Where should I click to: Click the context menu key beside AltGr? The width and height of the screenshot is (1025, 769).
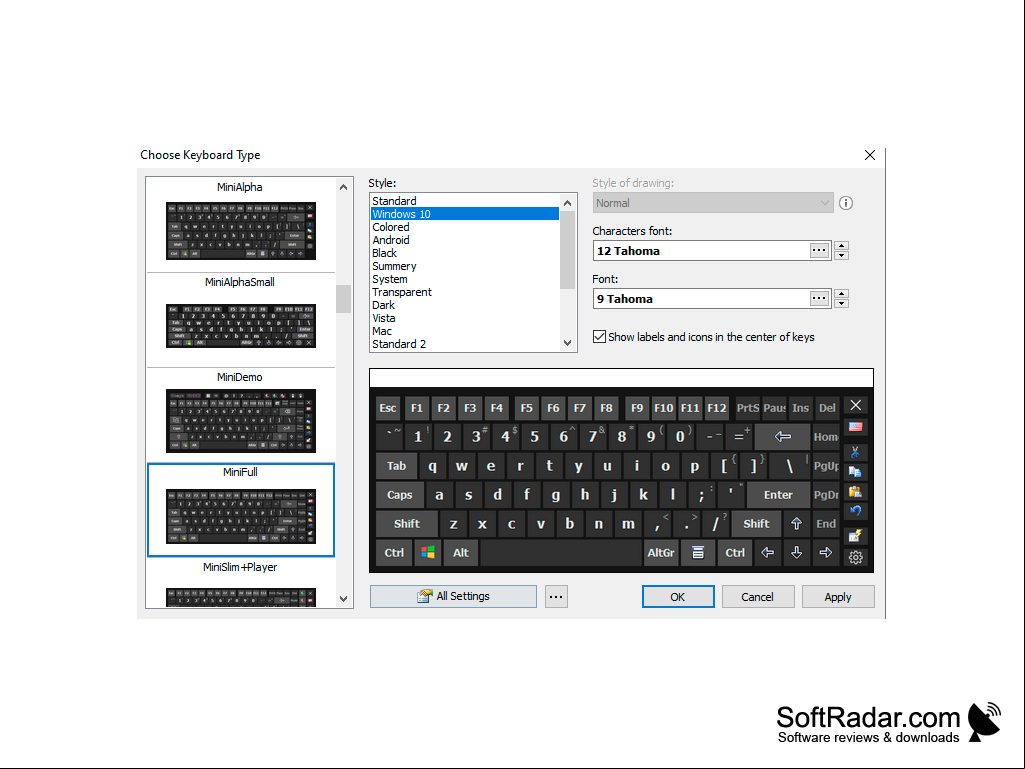[x=698, y=553]
